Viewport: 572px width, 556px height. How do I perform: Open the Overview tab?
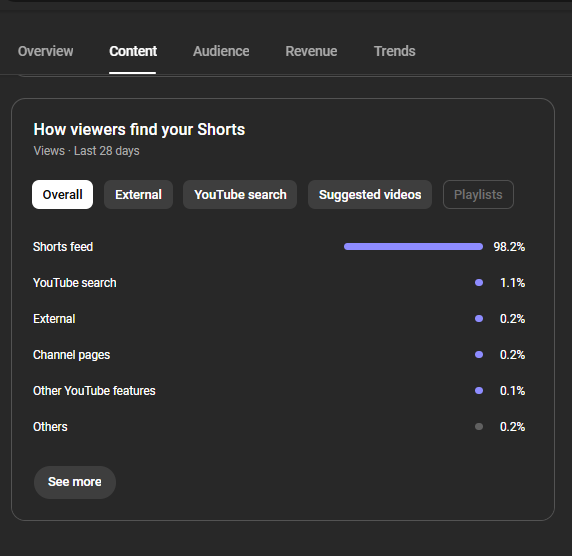tap(46, 51)
